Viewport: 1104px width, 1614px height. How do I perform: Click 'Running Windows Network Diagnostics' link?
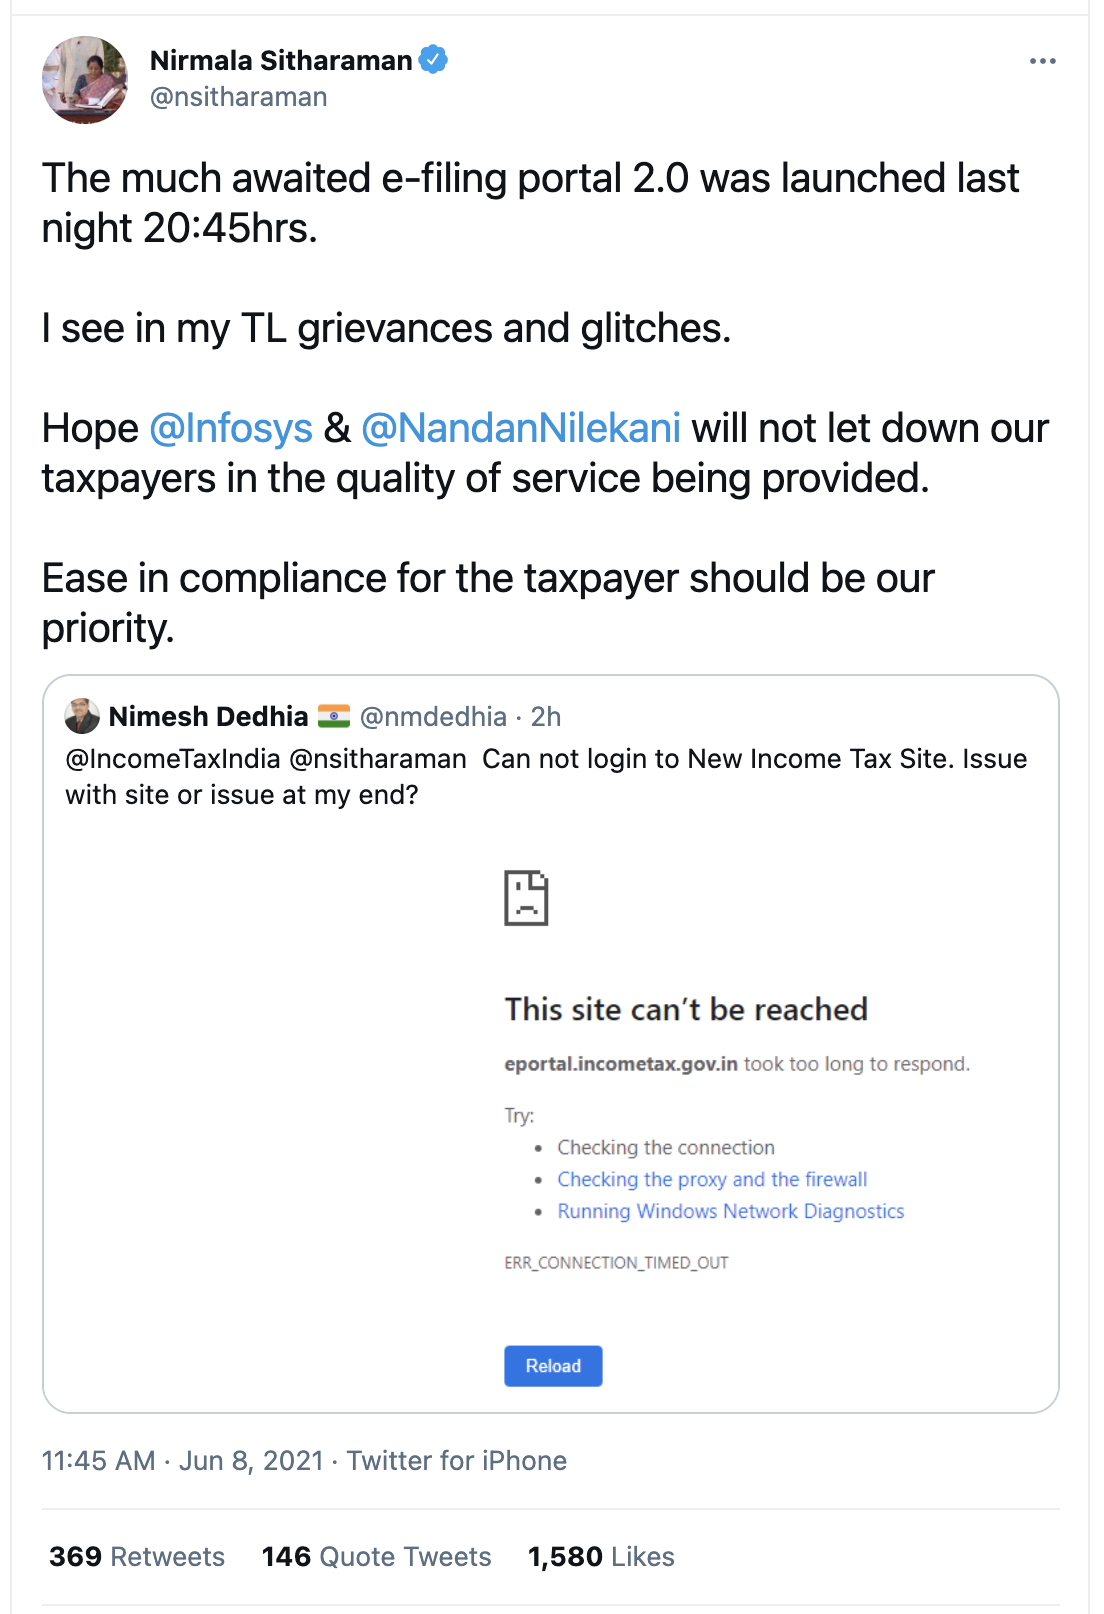(730, 1211)
